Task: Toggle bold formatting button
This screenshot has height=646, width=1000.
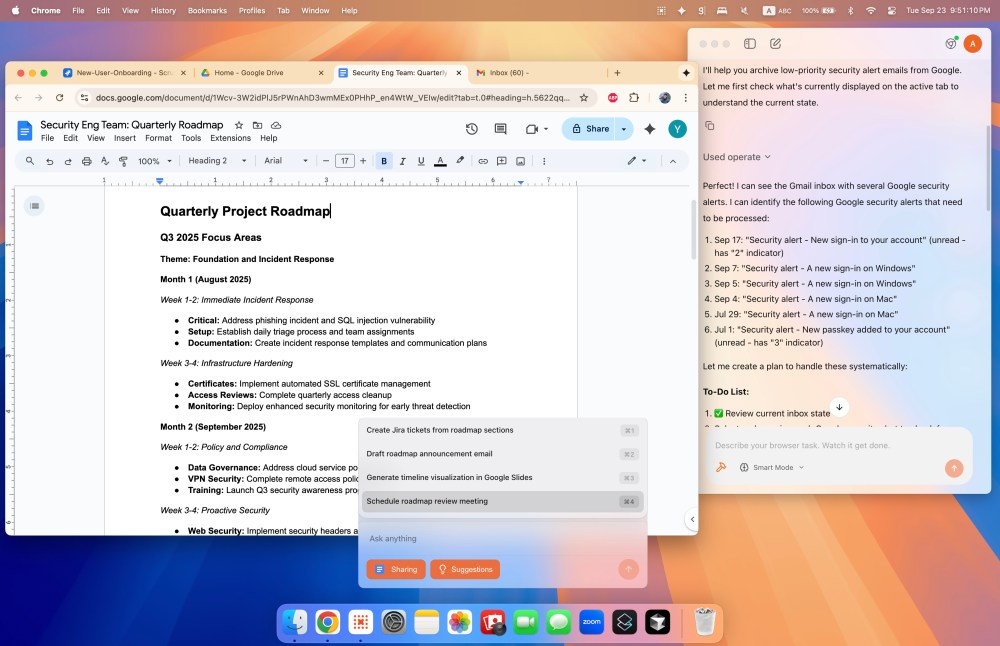Action: click(384, 161)
